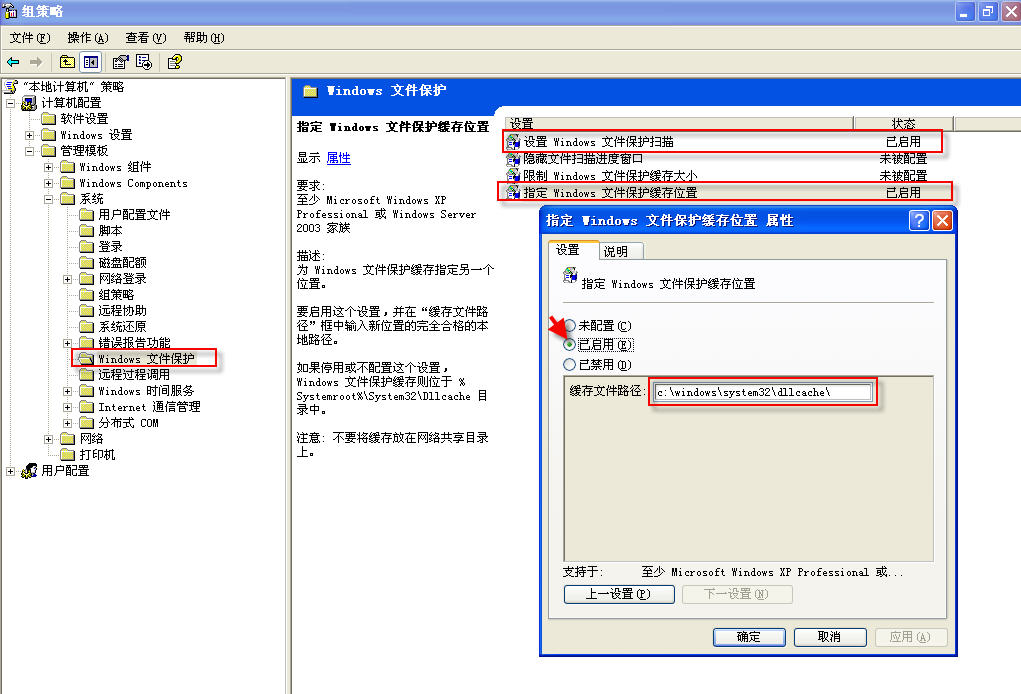Click the 上一设置 button
Image resolution: width=1021 pixels, height=694 pixels.
619,594
